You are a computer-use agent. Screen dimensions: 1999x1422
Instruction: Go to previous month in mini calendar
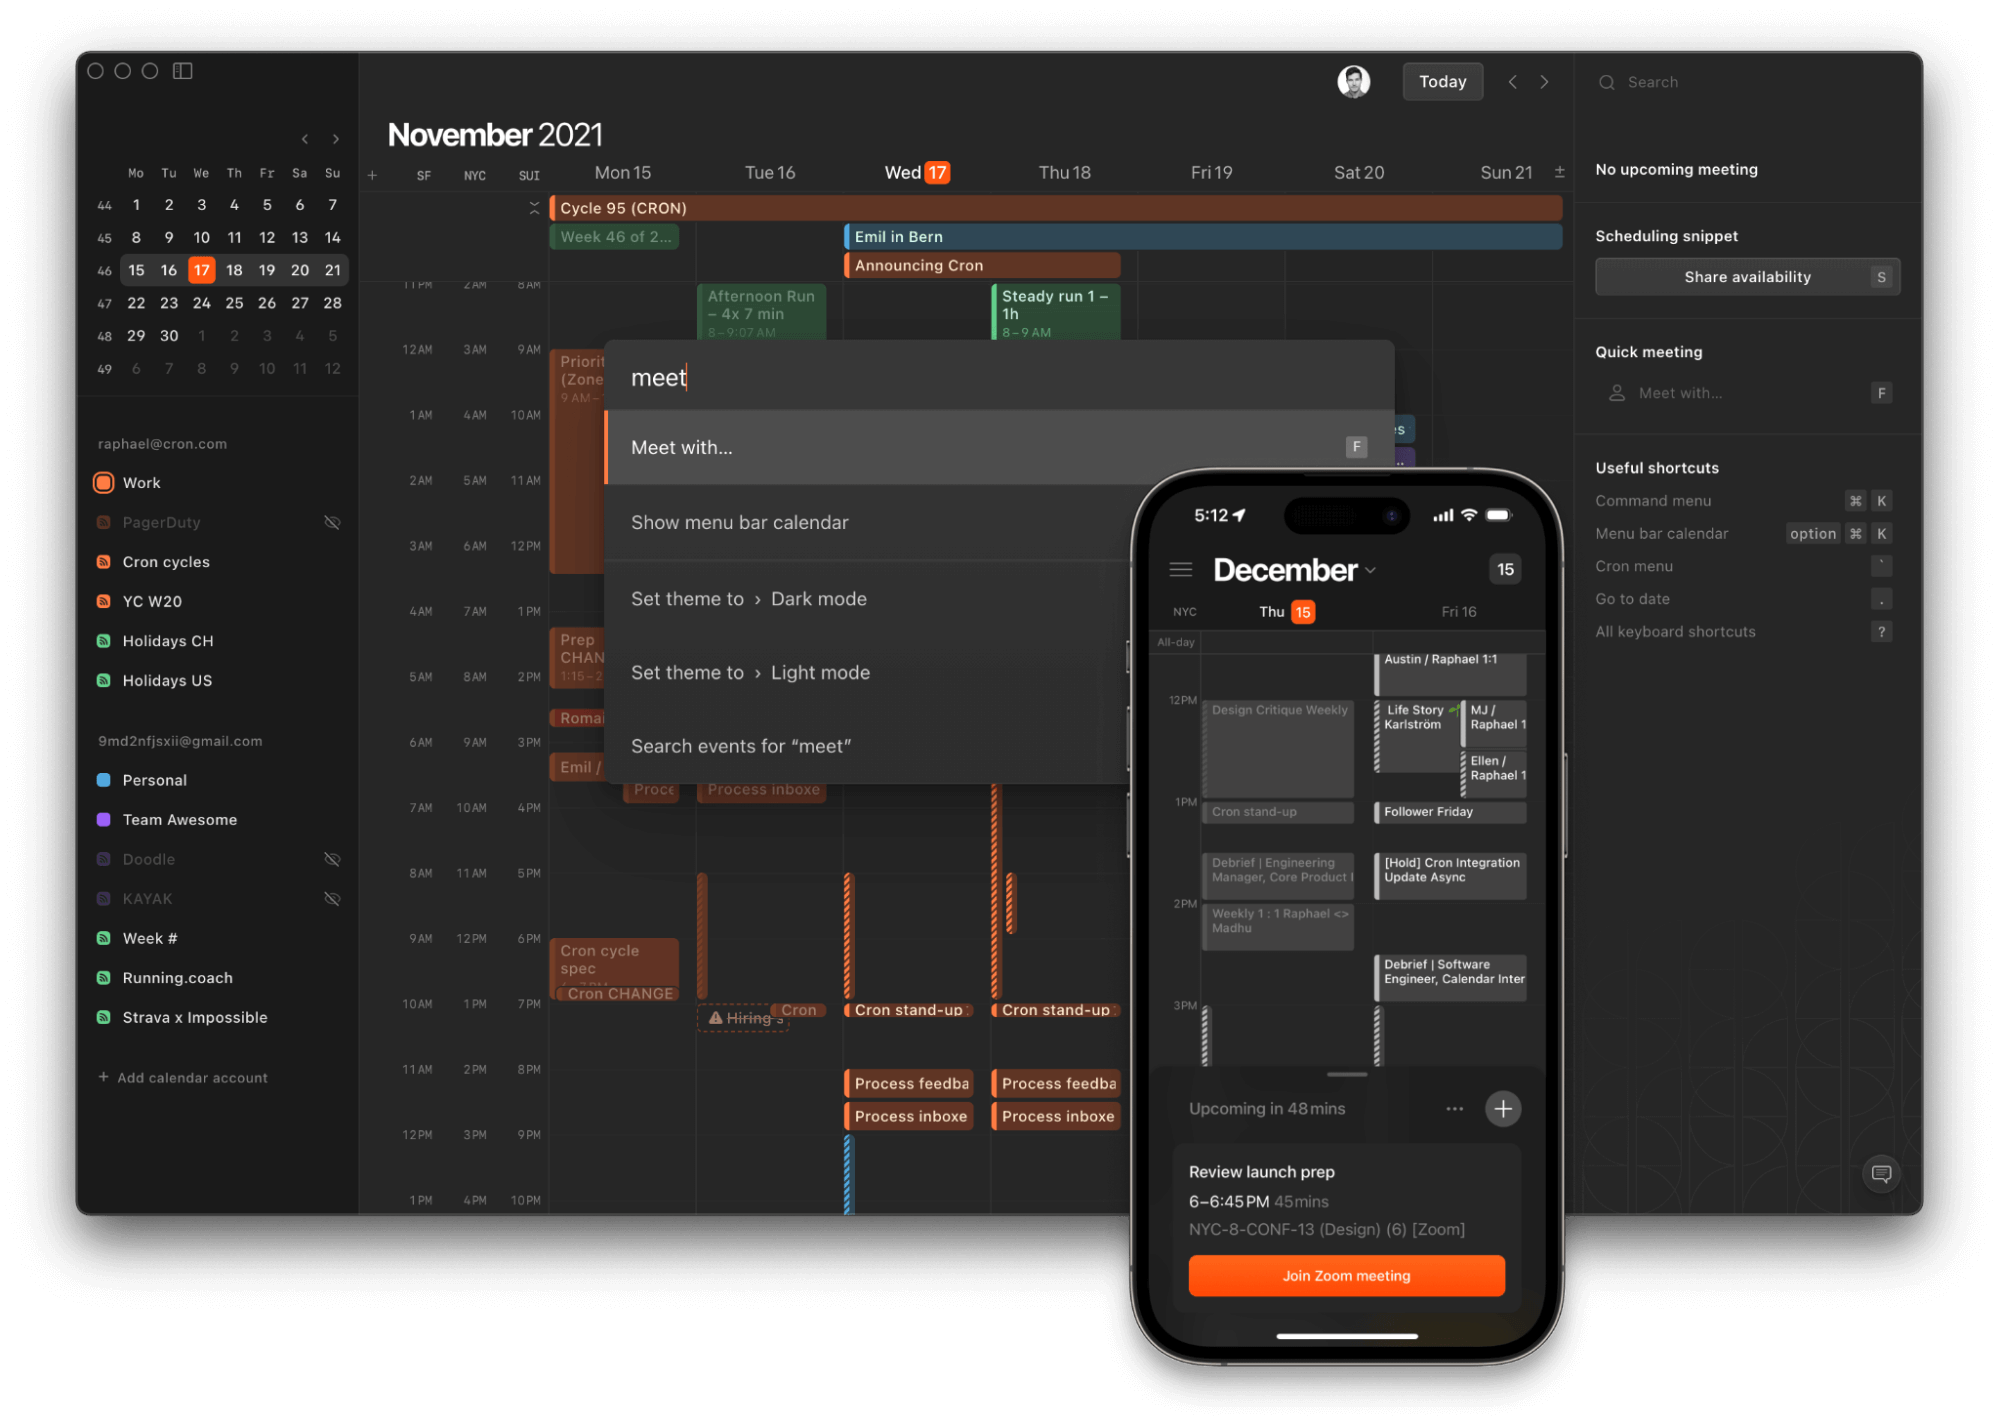click(x=305, y=139)
